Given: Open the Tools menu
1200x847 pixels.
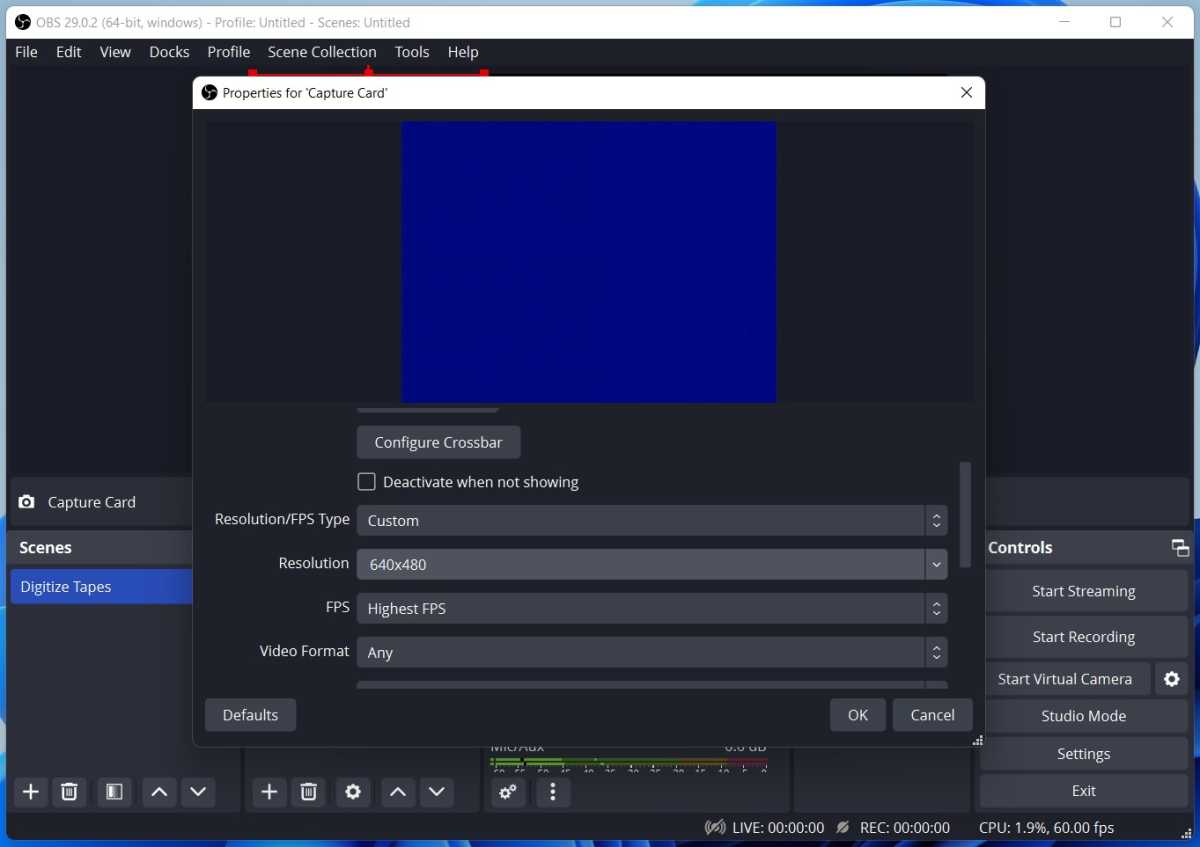Looking at the screenshot, I should [412, 52].
